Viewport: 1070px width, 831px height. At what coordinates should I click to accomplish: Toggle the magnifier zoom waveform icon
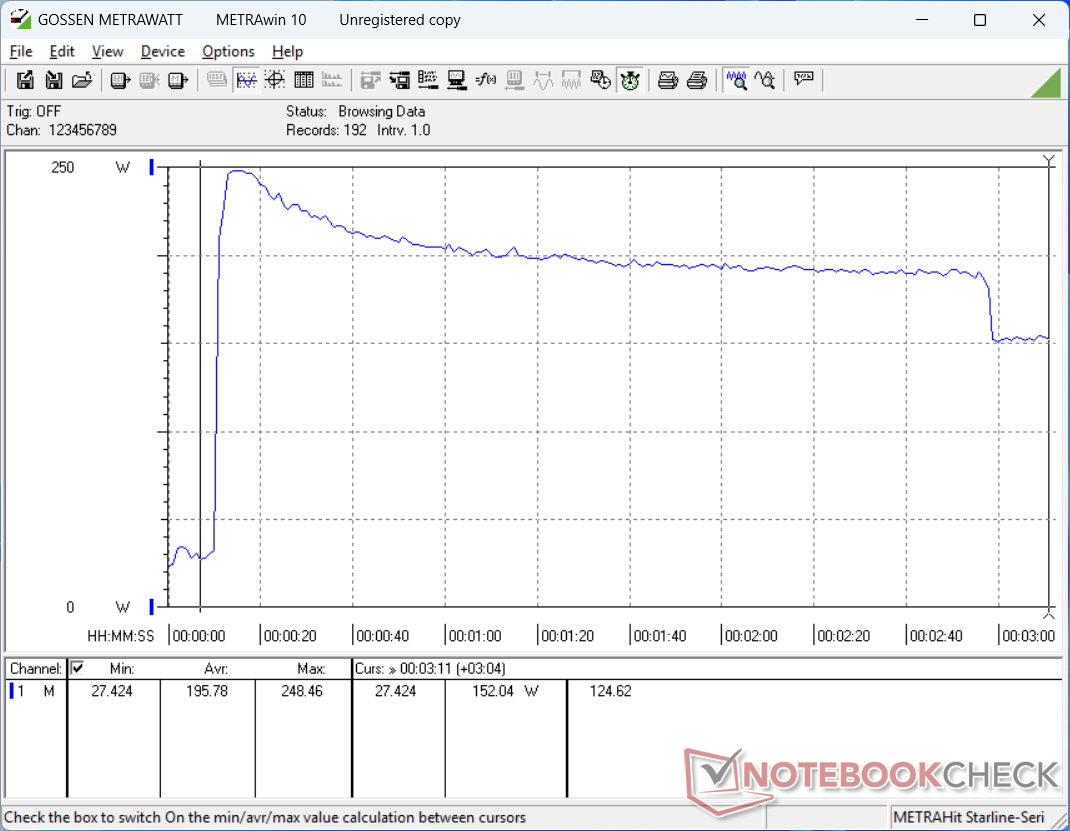[x=736, y=81]
